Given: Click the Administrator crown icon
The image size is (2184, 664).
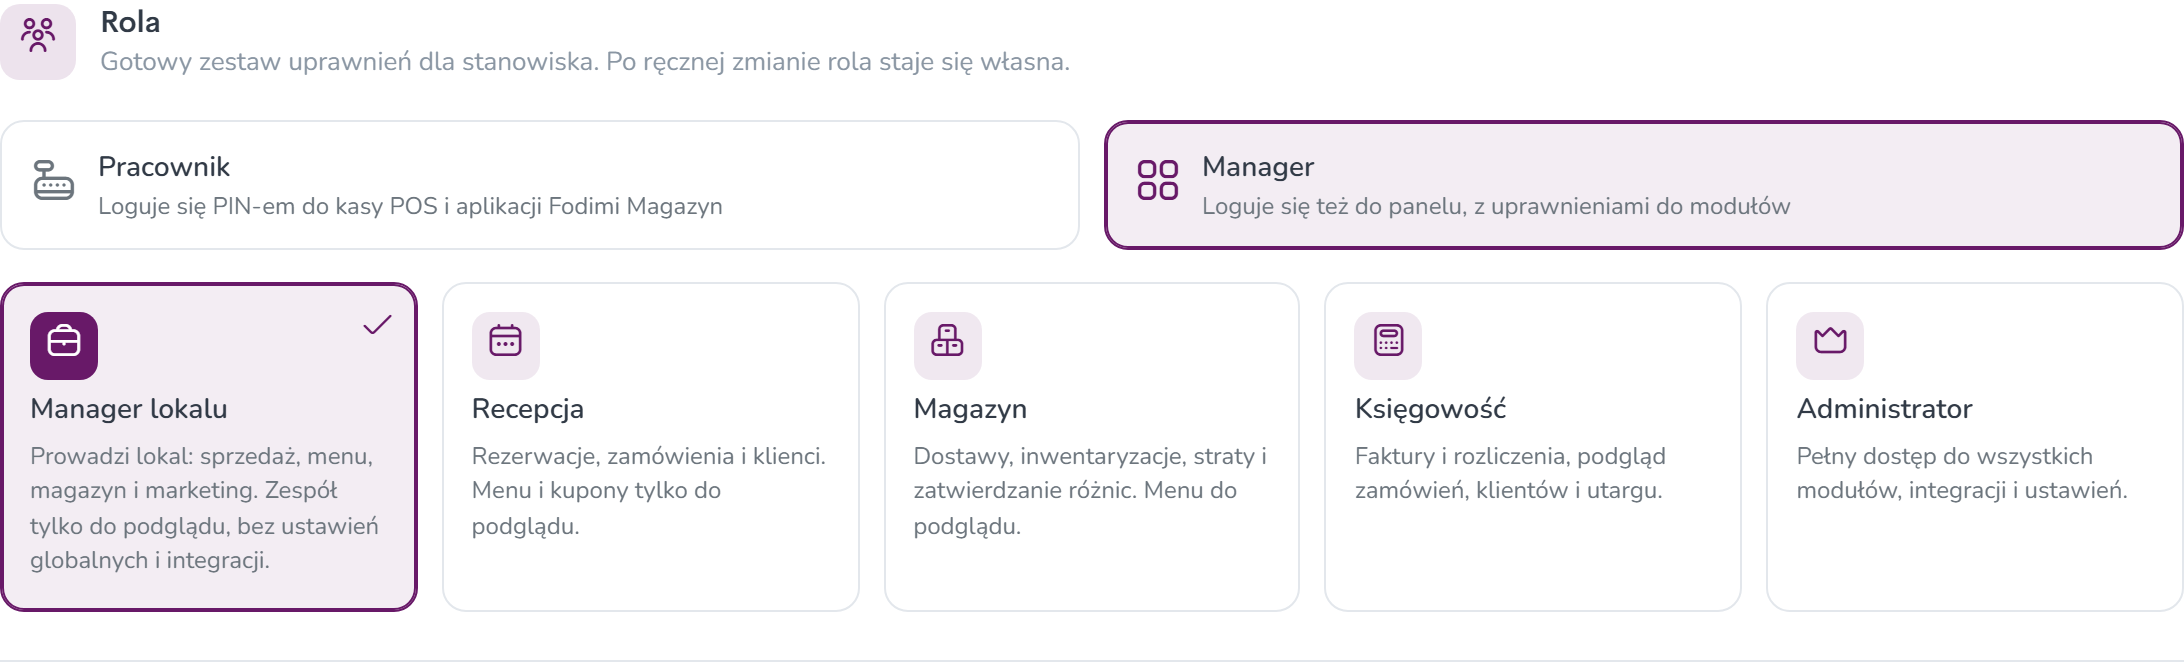Looking at the screenshot, I should 1830,346.
